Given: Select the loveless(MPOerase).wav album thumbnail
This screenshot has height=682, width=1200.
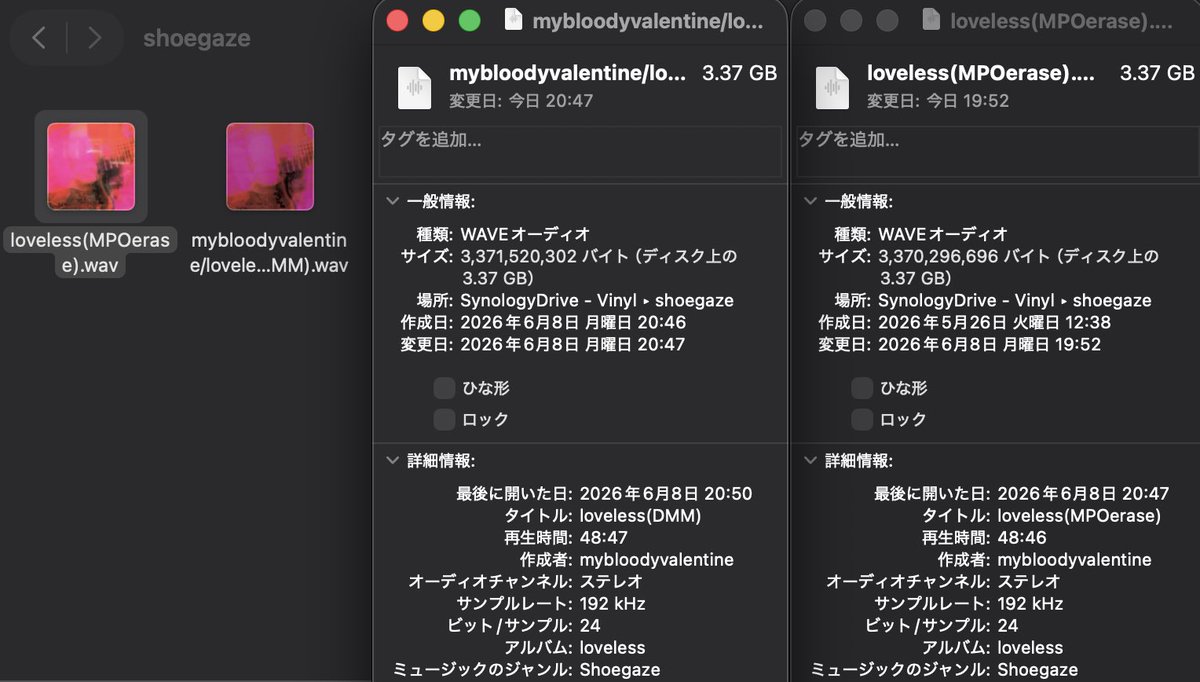Looking at the screenshot, I should coord(91,166).
